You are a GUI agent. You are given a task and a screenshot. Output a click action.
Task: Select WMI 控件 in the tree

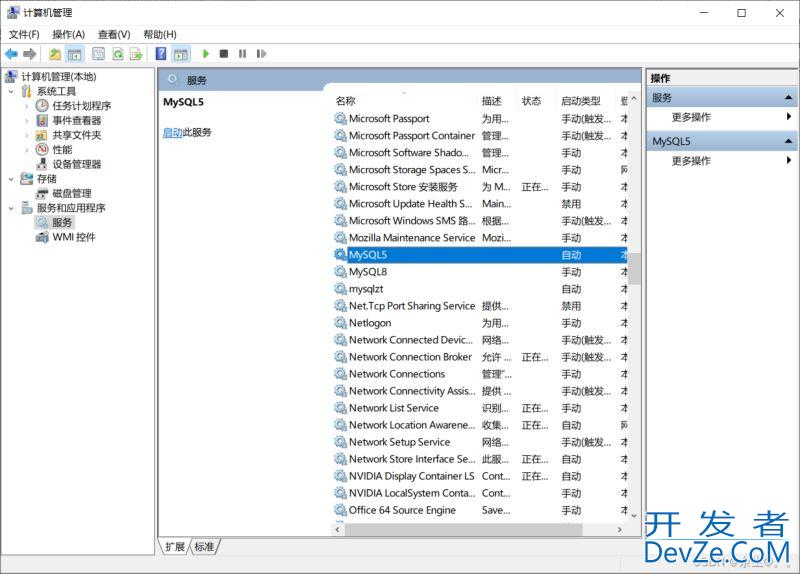(74, 237)
